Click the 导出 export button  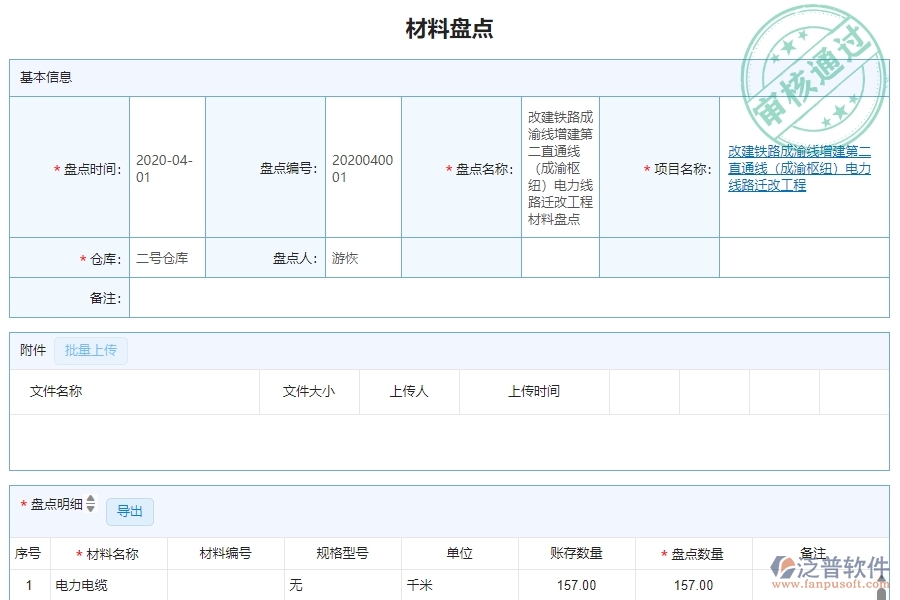coord(130,511)
